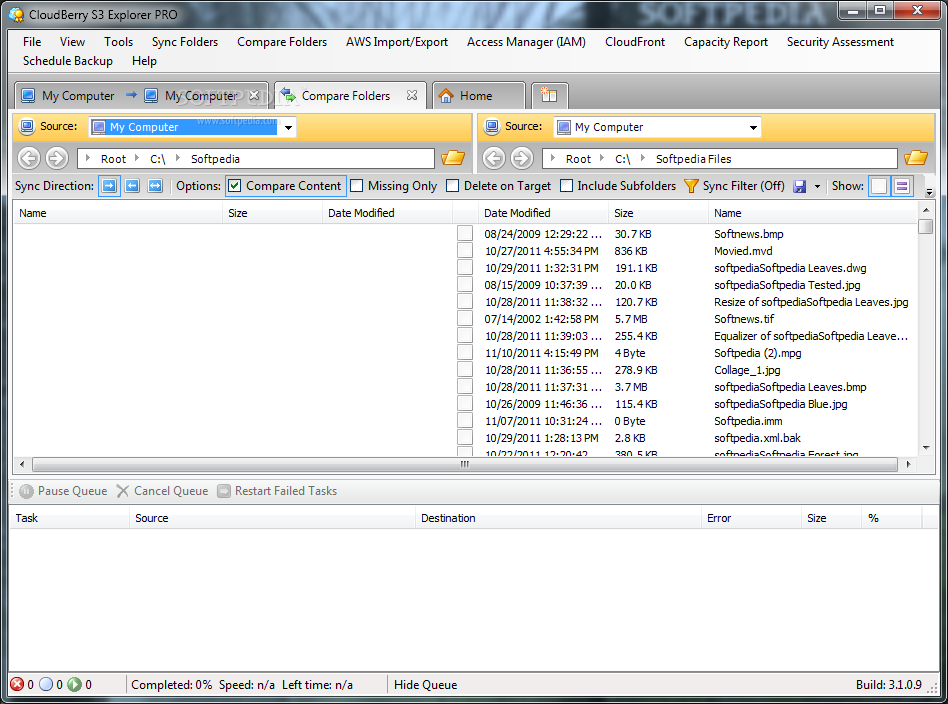Enable Delete on Target checkbox
The width and height of the screenshot is (948, 704).
452,186
